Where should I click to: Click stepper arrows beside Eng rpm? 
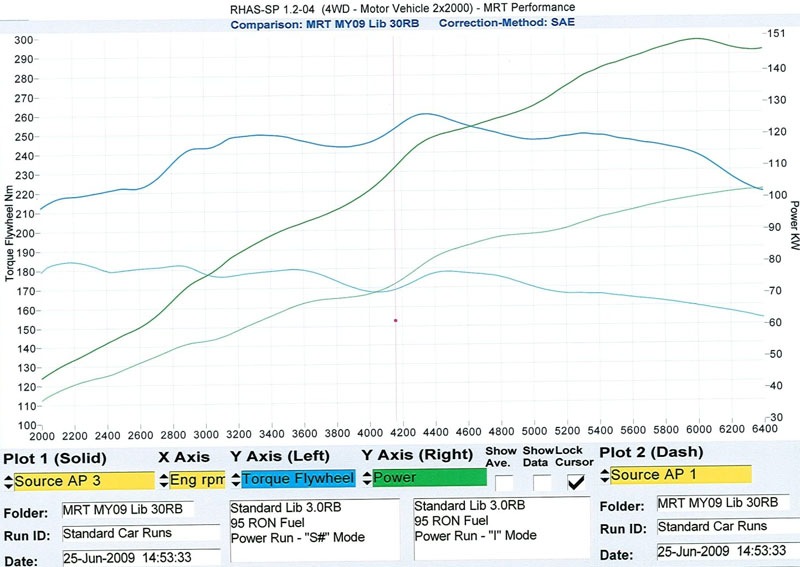tap(164, 480)
